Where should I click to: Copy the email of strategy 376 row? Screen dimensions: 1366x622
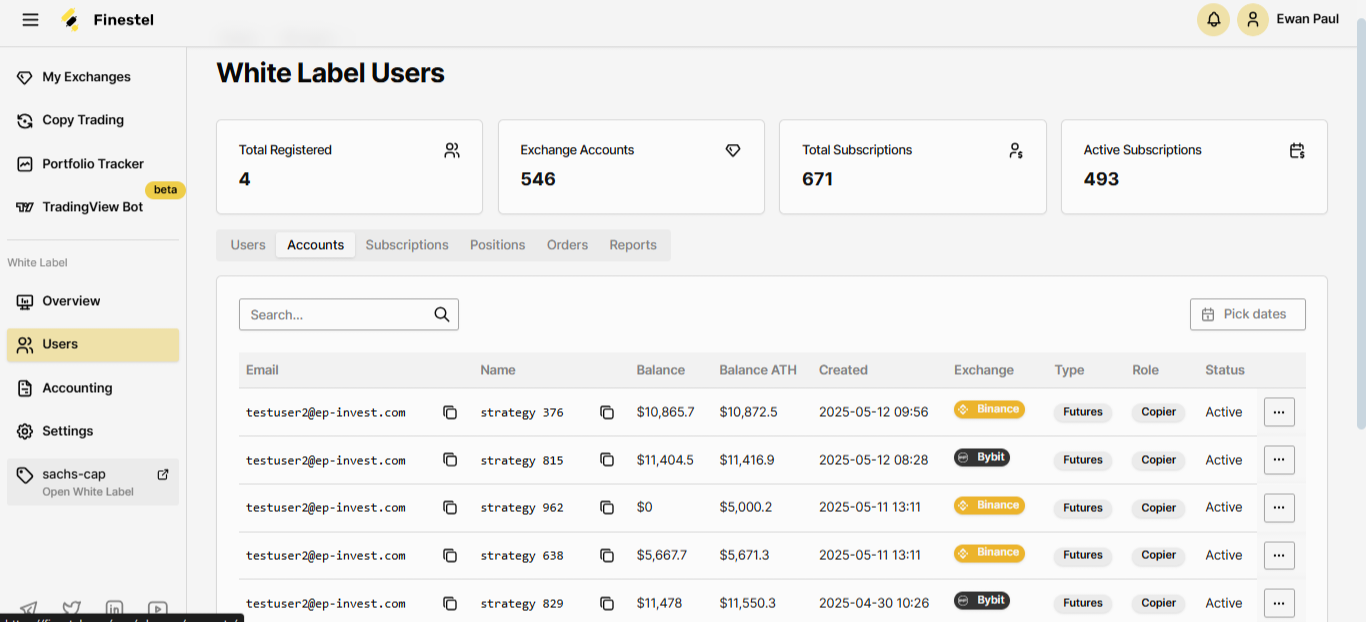click(450, 412)
